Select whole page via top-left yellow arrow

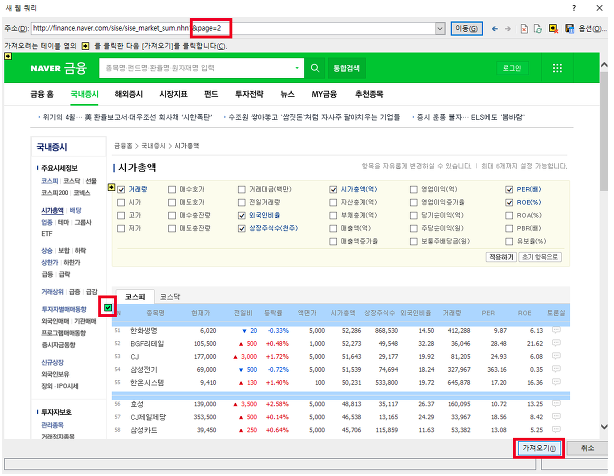pyautogui.click(x=8, y=56)
